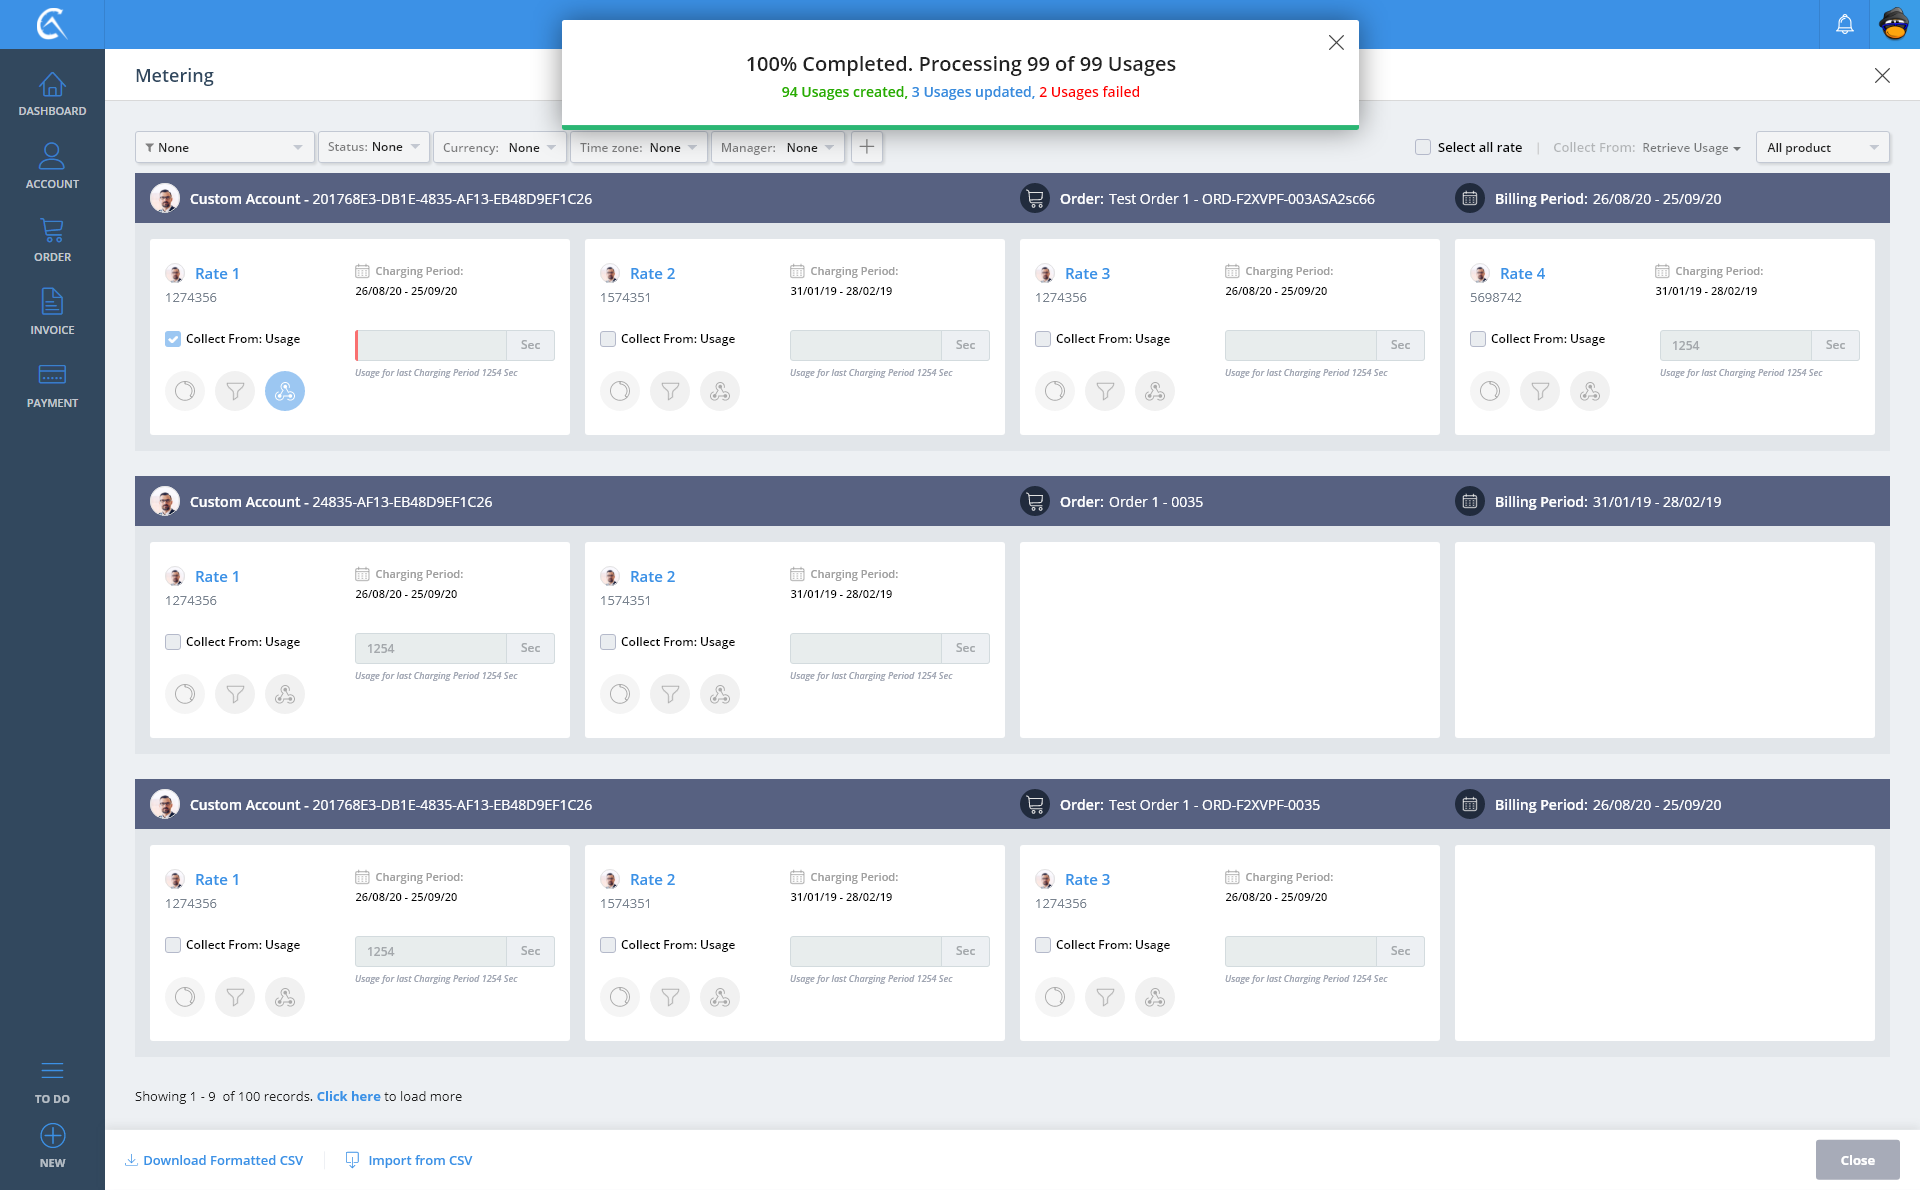This screenshot has height=1190, width=1920.
Task: Open the To Do sidebar icon
Action: pyautogui.click(x=52, y=1082)
